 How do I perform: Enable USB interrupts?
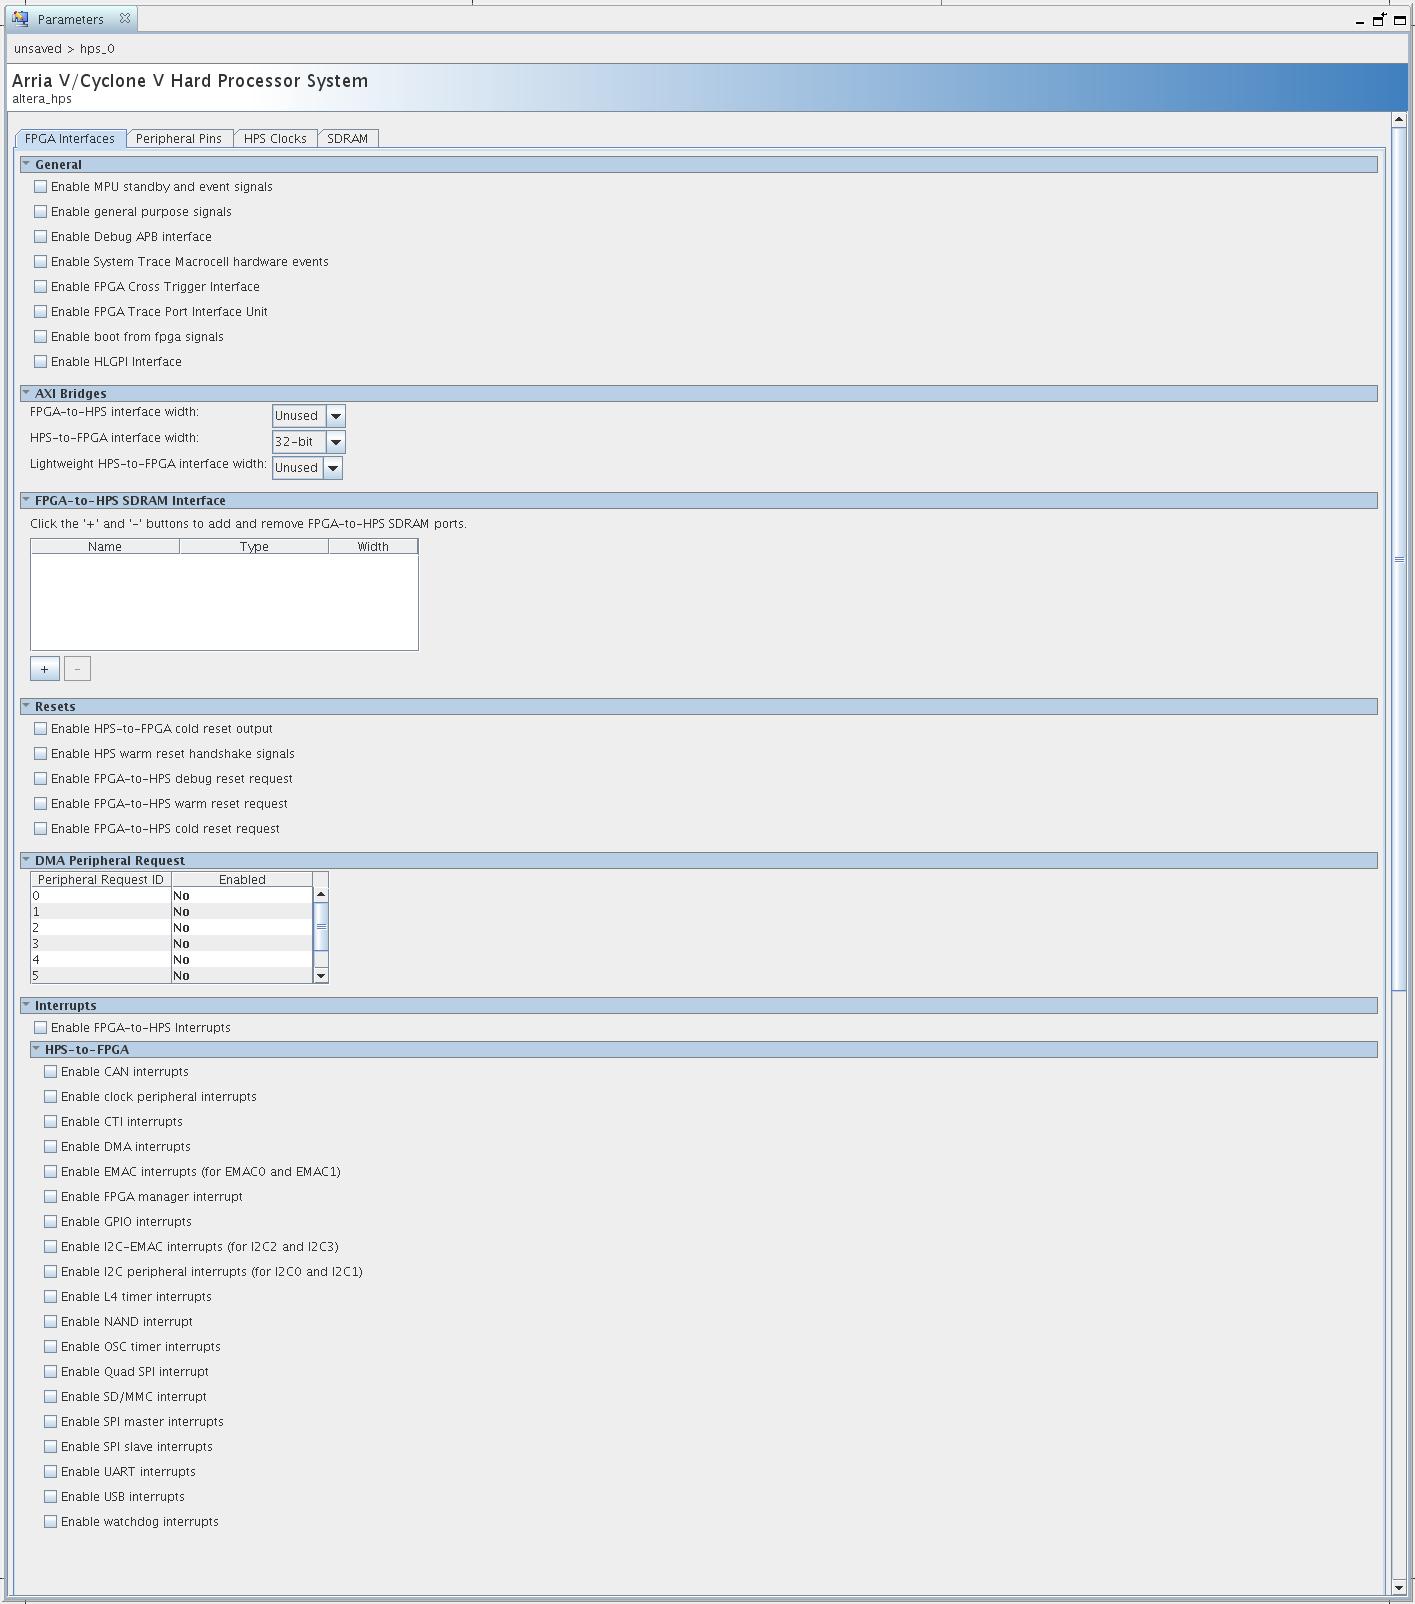[x=51, y=1497]
